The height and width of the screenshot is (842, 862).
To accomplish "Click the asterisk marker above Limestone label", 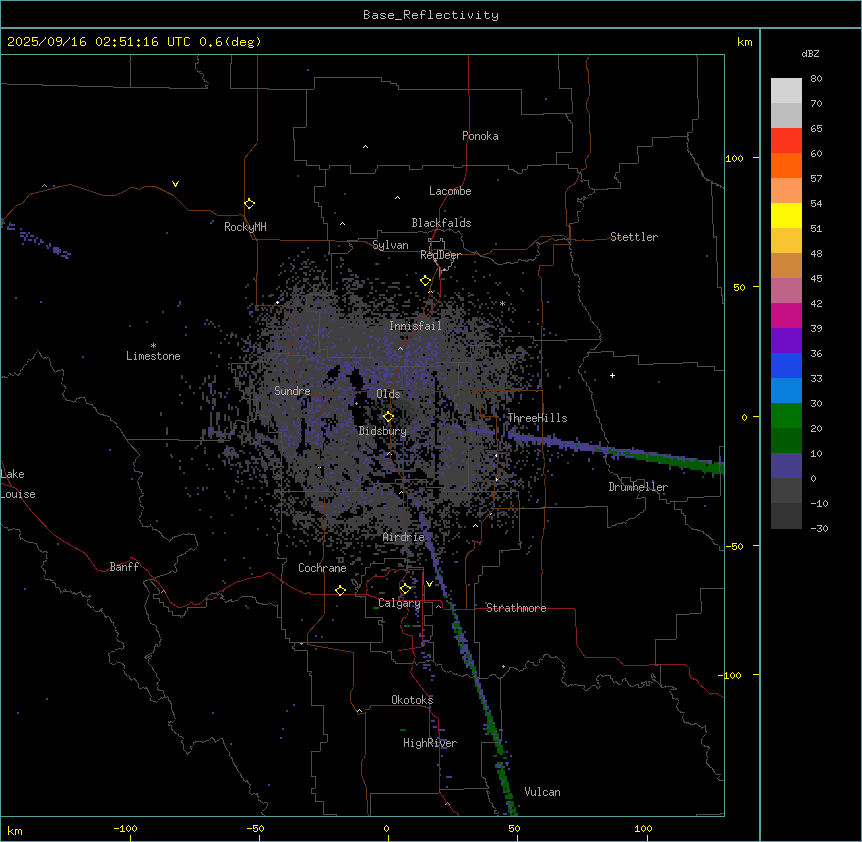I will 153,346.
